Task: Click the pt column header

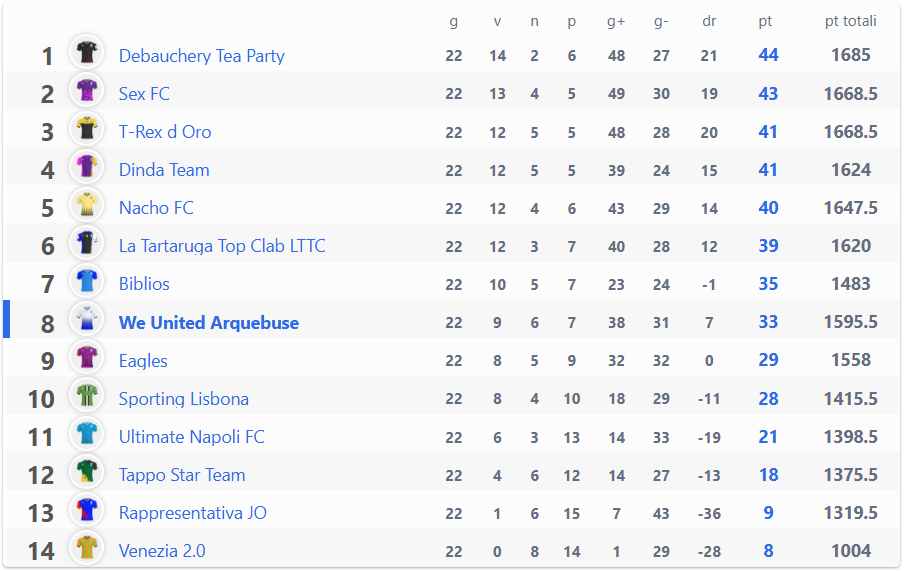Action: pos(765,21)
